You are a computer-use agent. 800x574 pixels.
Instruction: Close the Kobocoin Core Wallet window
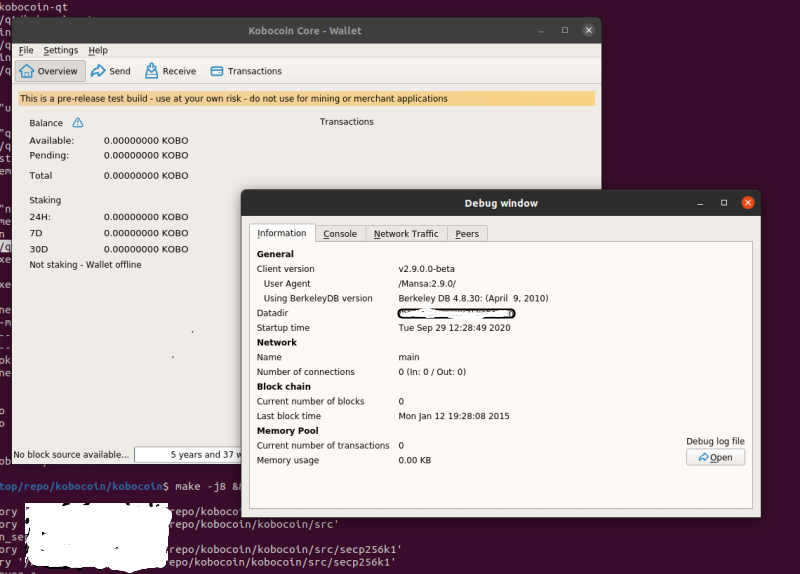[x=588, y=30]
